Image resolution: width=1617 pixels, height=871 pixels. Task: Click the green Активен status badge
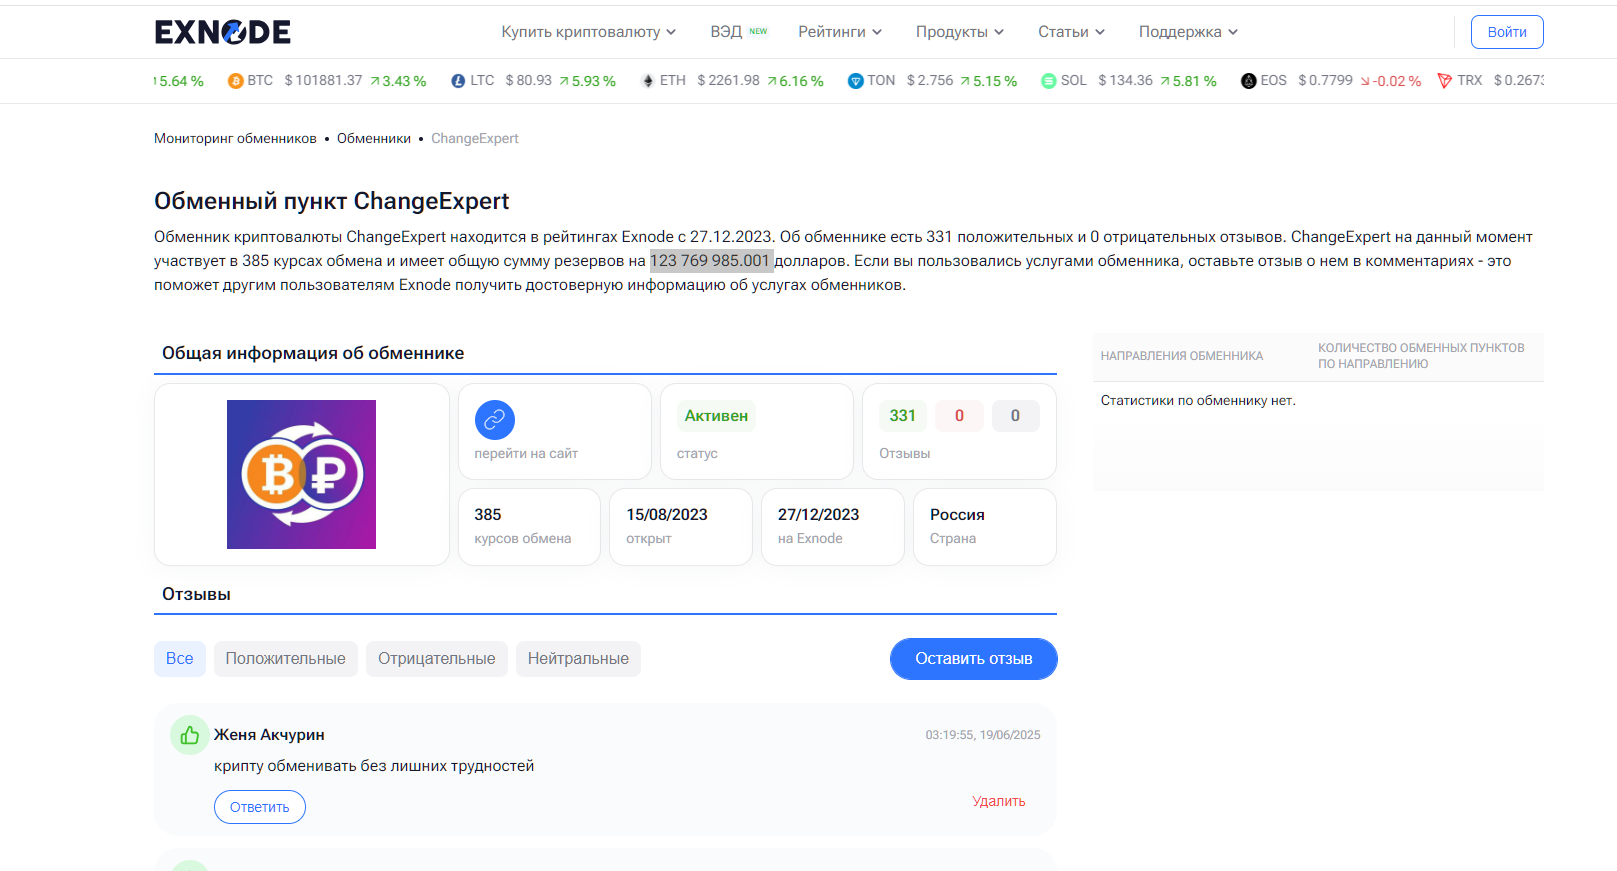pyautogui.click(x=716, y=416)
